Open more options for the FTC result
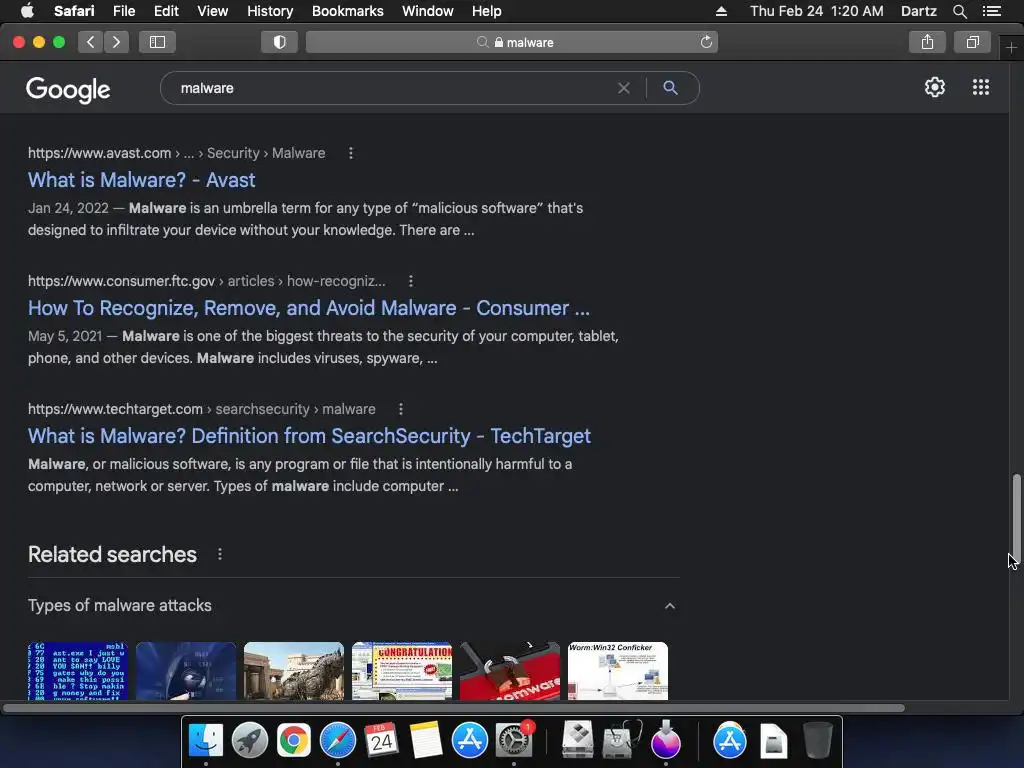The width and height of the screenshot is (1024, 768). click(x=410, y=281)
